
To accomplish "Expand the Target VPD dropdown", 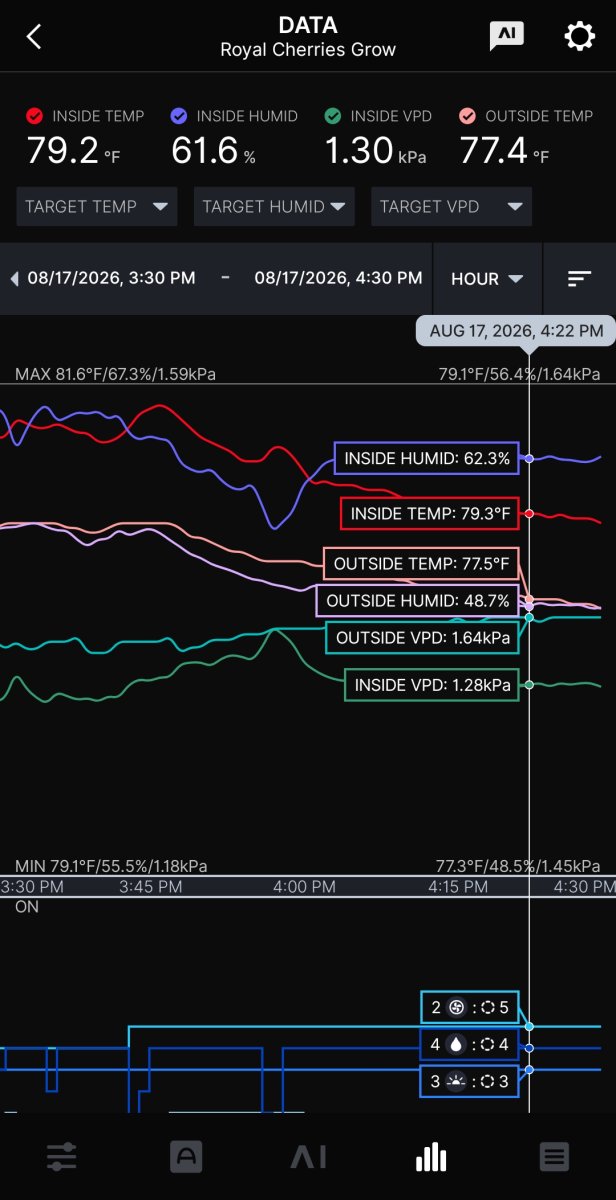I will click(451, 207).
